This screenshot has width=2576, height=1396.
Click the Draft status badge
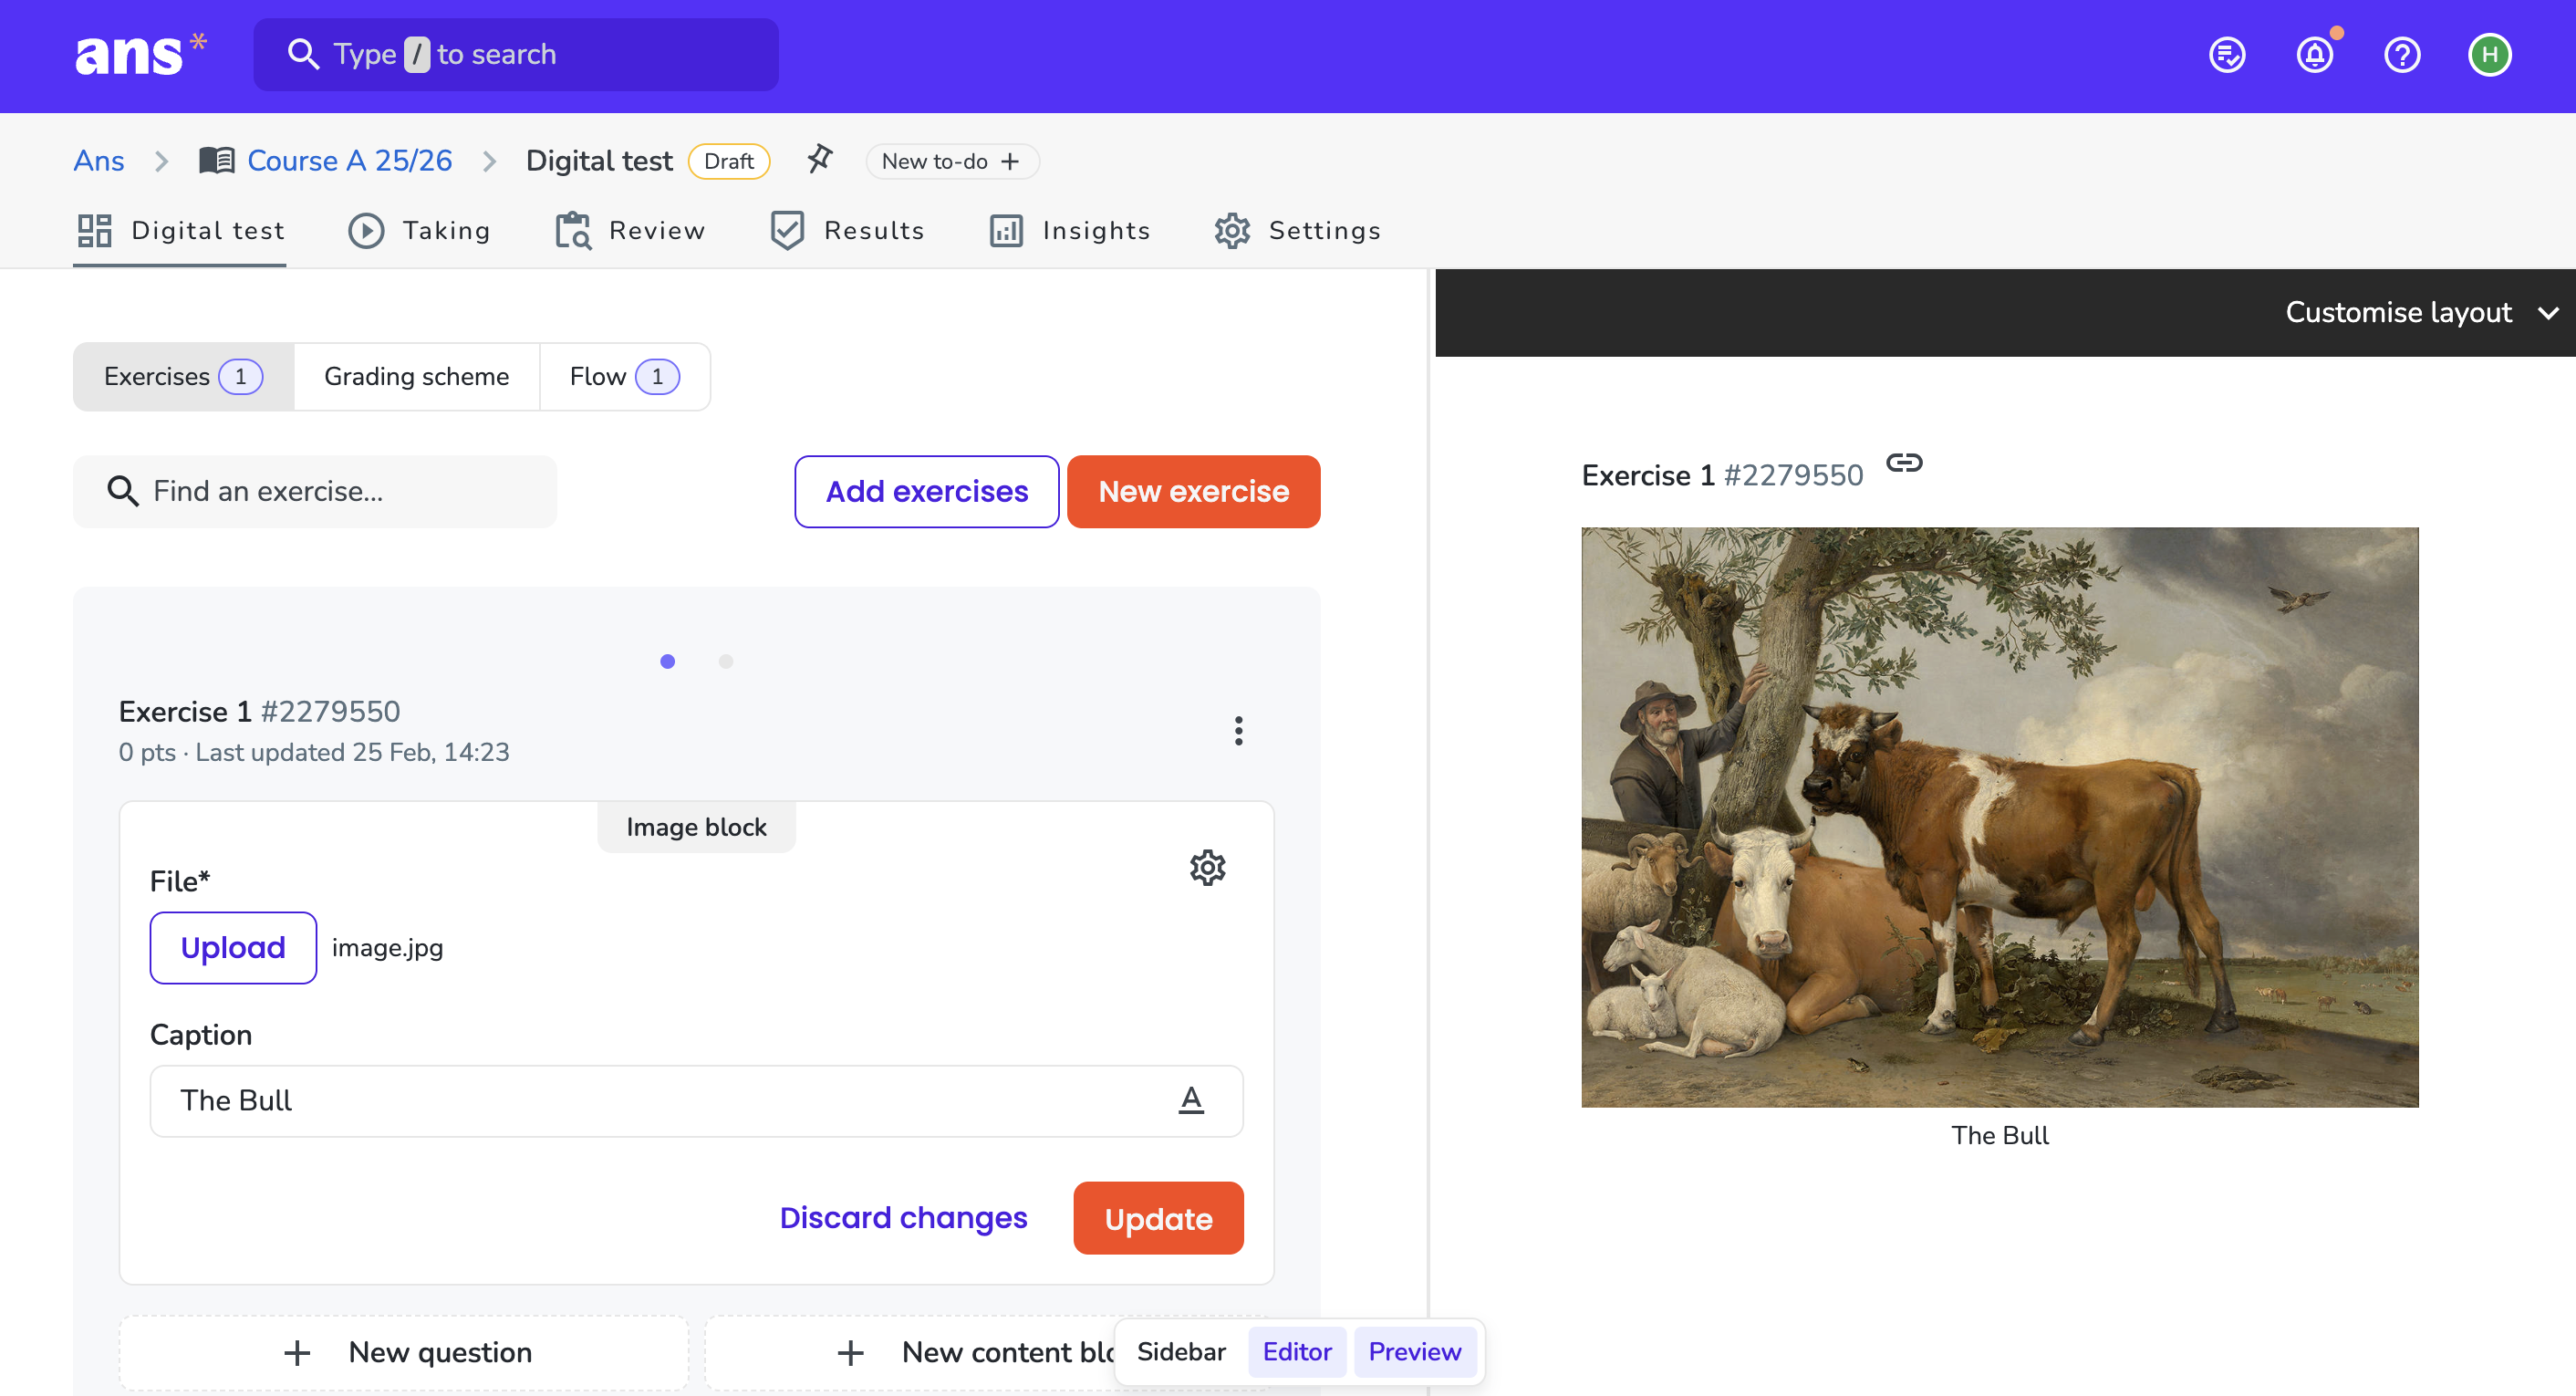(729, 161)
